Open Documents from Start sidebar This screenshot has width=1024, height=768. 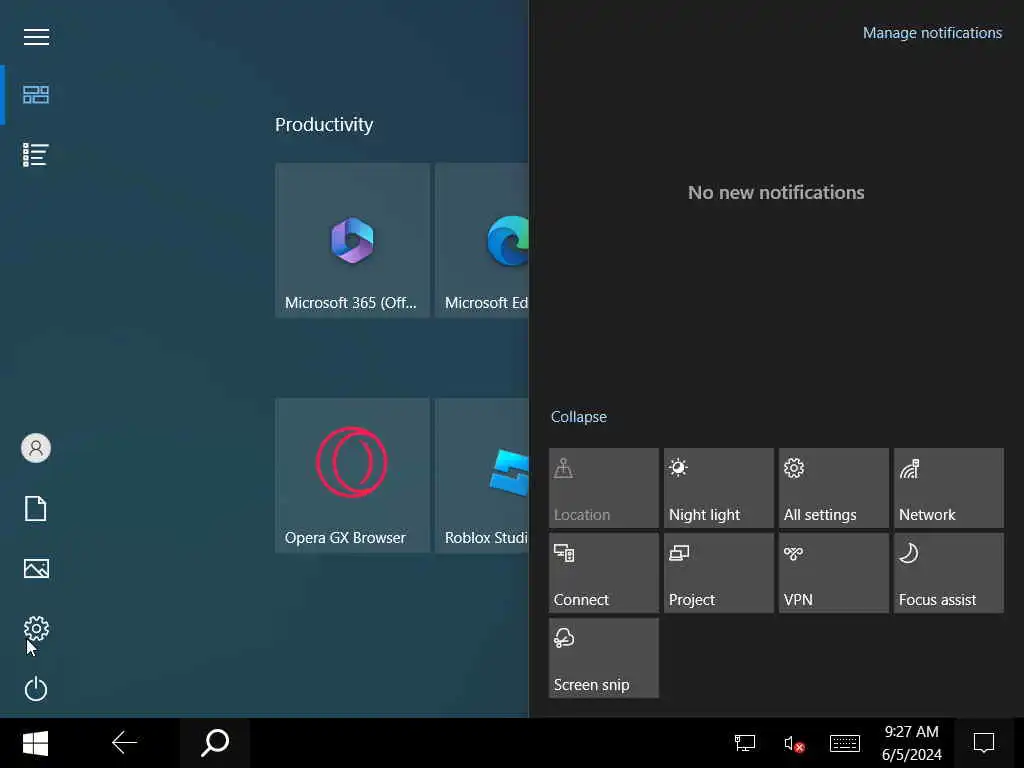click(36, 509)
